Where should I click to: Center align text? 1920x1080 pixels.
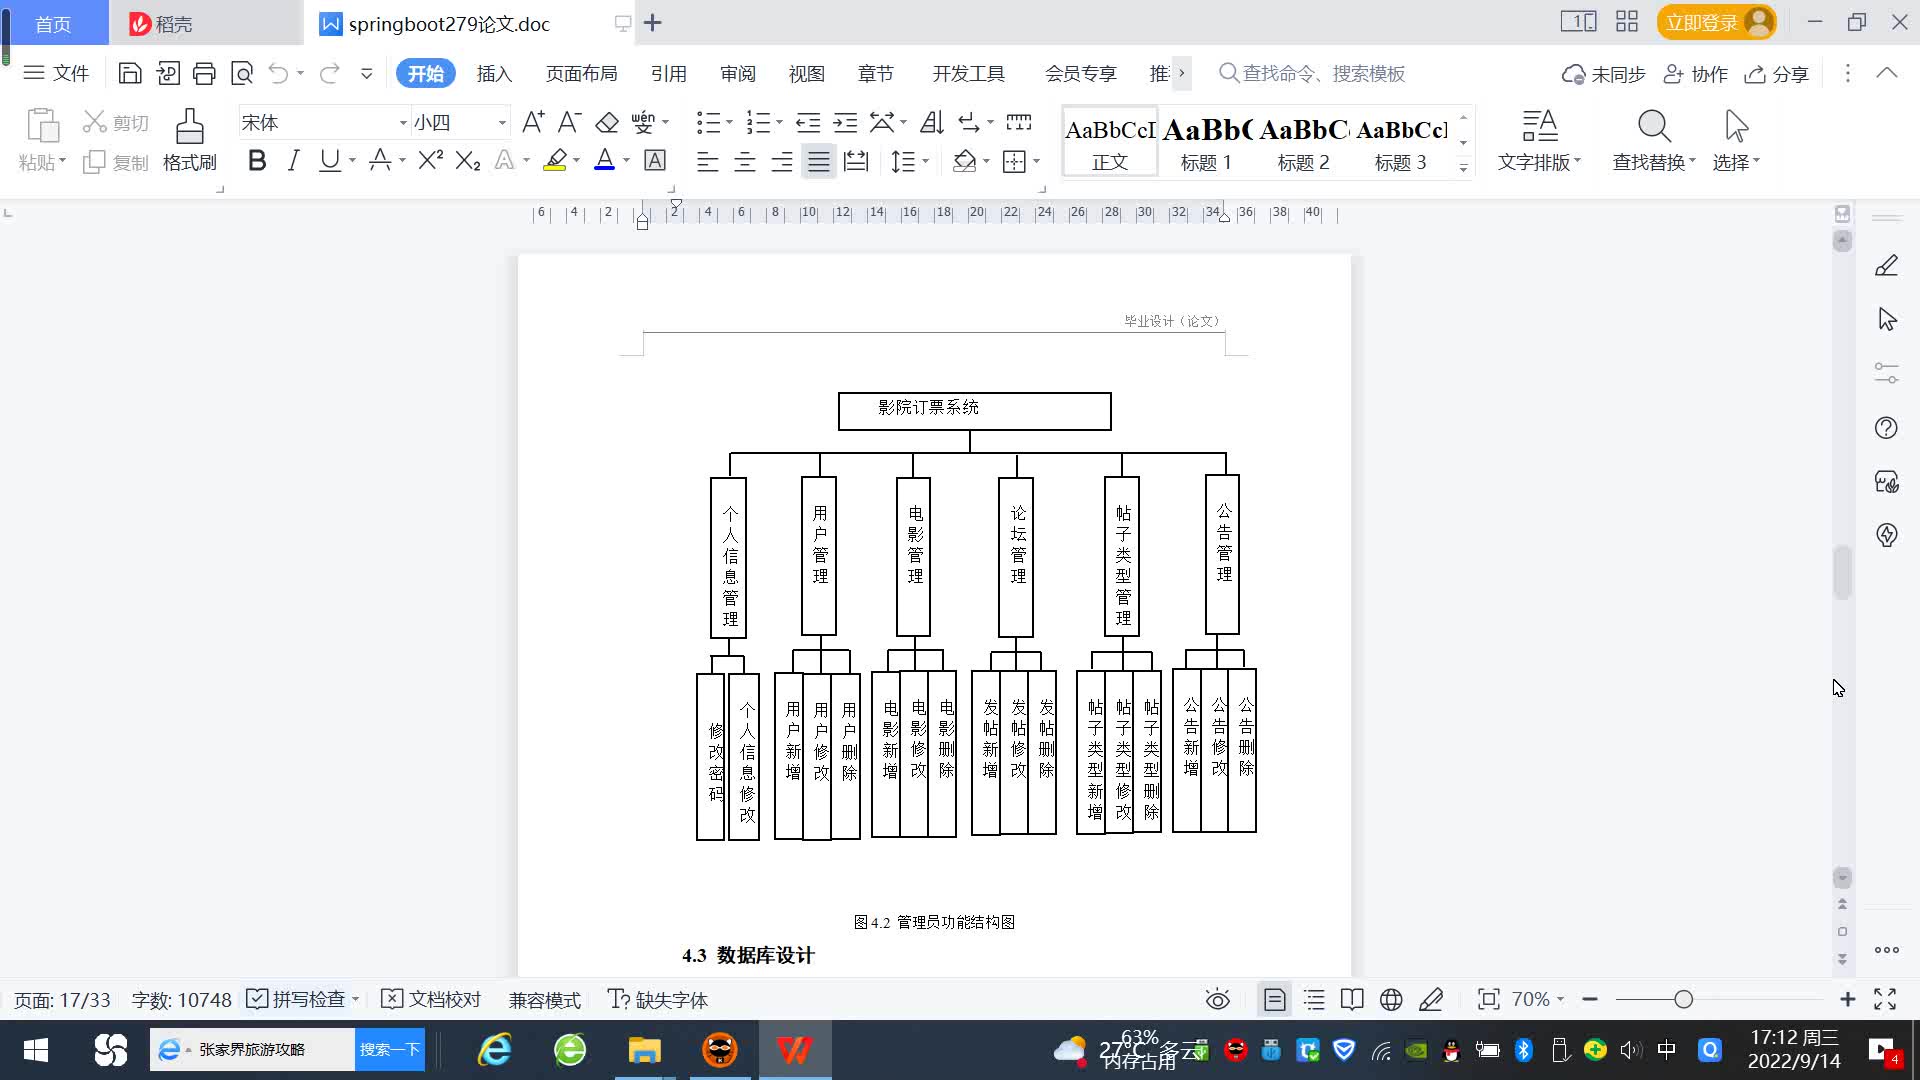(x=745, y=161)
